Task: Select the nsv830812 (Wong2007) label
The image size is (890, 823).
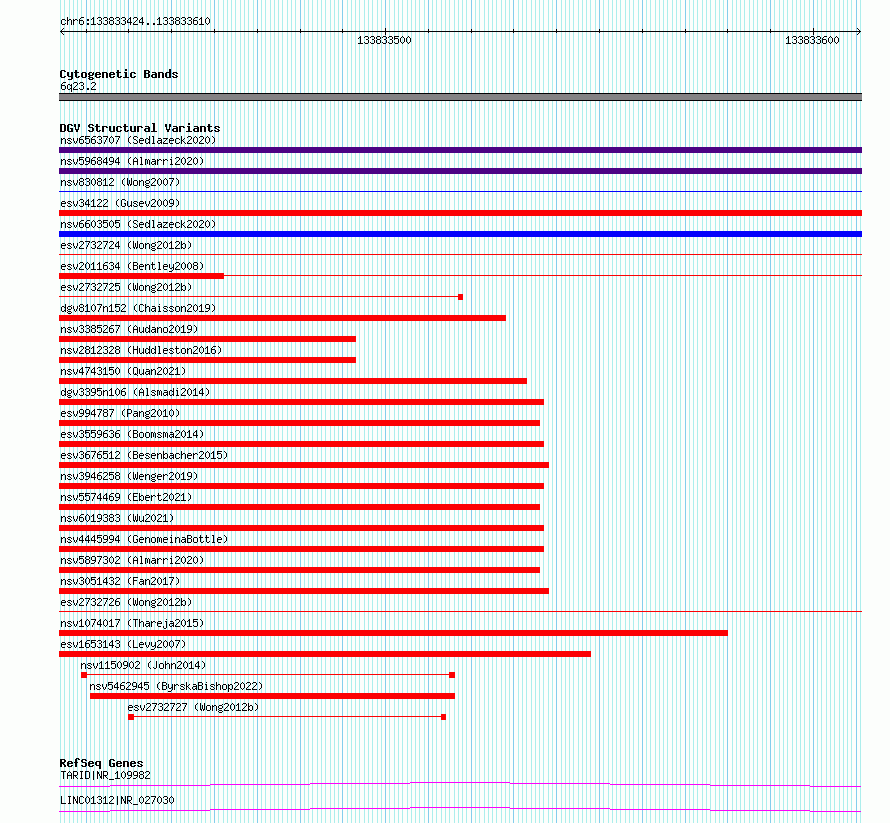Action: click(x=120, y=182)
